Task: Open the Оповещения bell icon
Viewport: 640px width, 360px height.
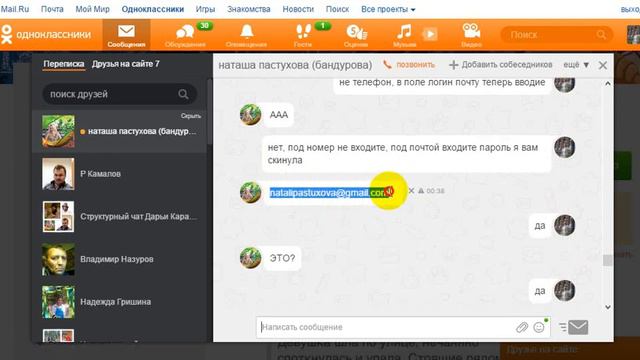Action: pyautogui.click(x=246, y=35)
